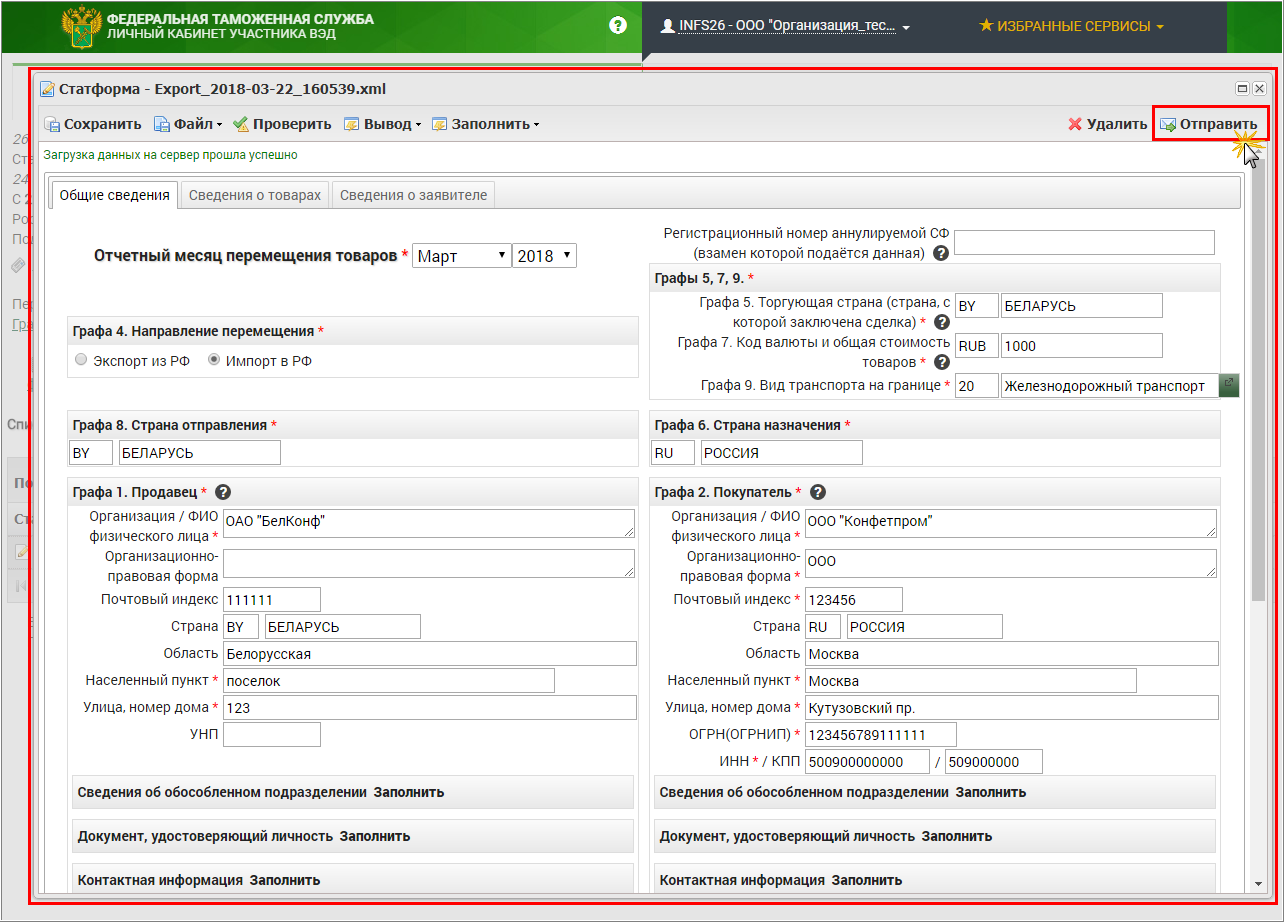Screen dimensions: 1284x922
Task: Click the Save (Сохранить) disk icon
Action: (52, 125)
